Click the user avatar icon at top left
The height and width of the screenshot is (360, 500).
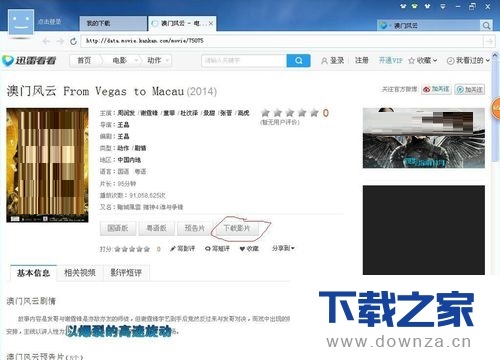pyautogui.click(x=21, y=22)
